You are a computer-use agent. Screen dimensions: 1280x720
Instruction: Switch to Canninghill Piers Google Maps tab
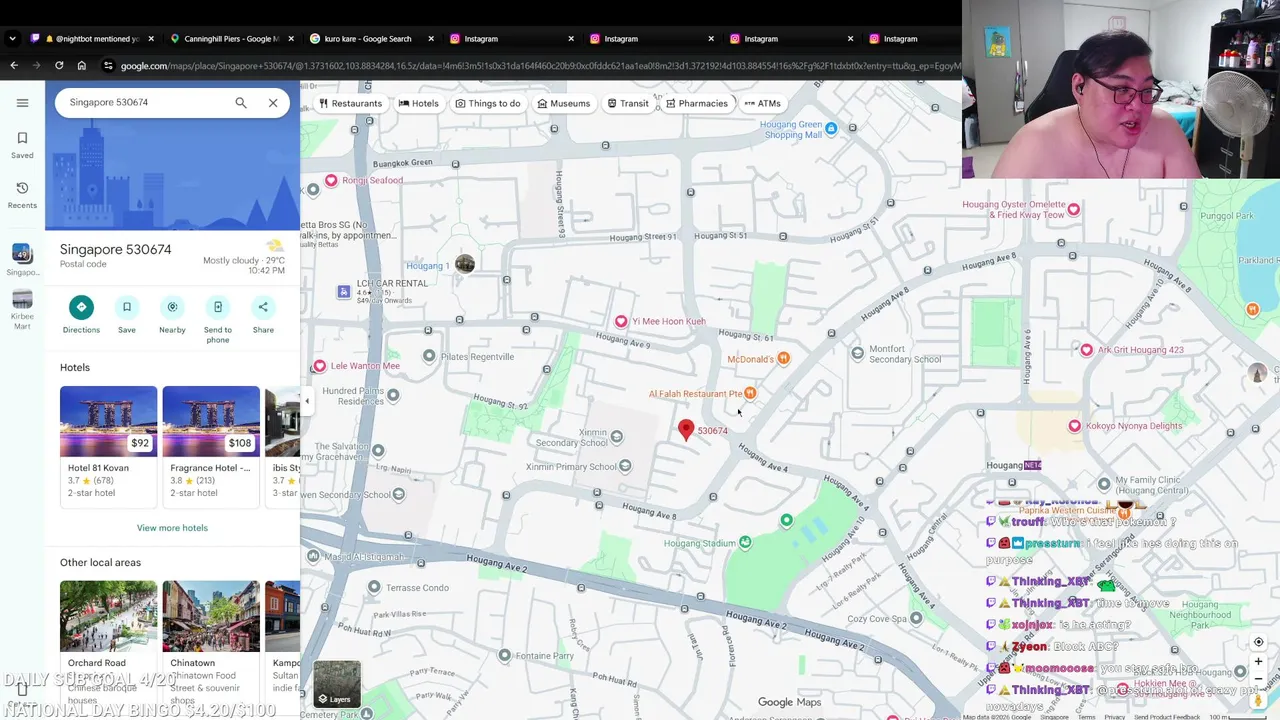[232, 39]
